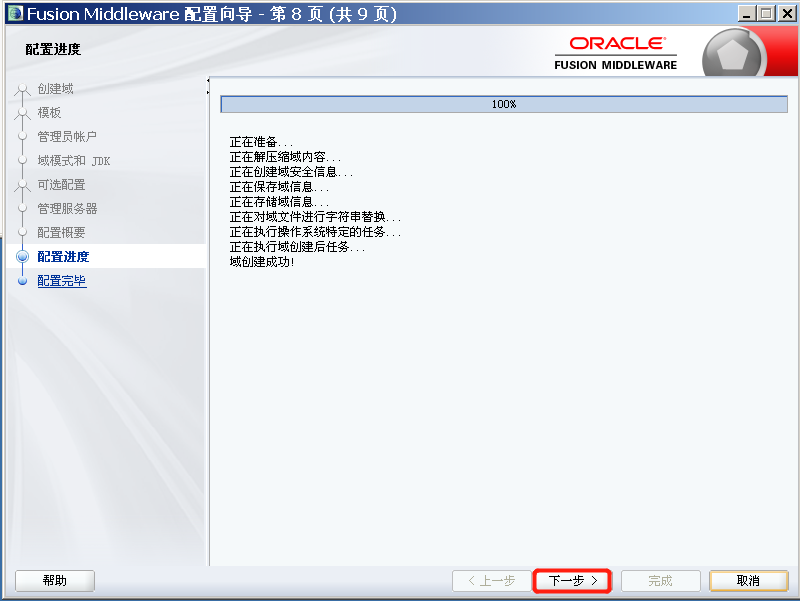Select the 可选配置 step
The image size is (800, 601).
click(61, 185)
